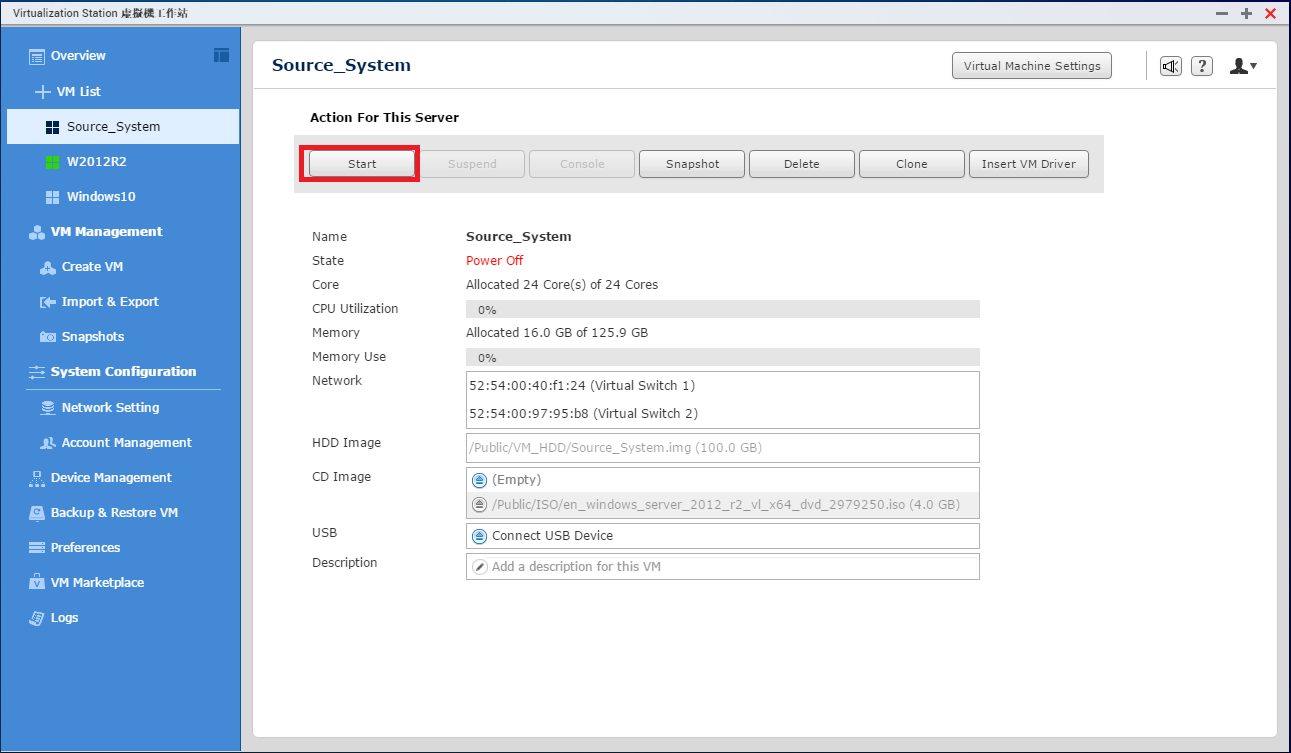Click eject icon next to Empty CD image
This screenshot has width=1291, height=753.
click(479, 480)
